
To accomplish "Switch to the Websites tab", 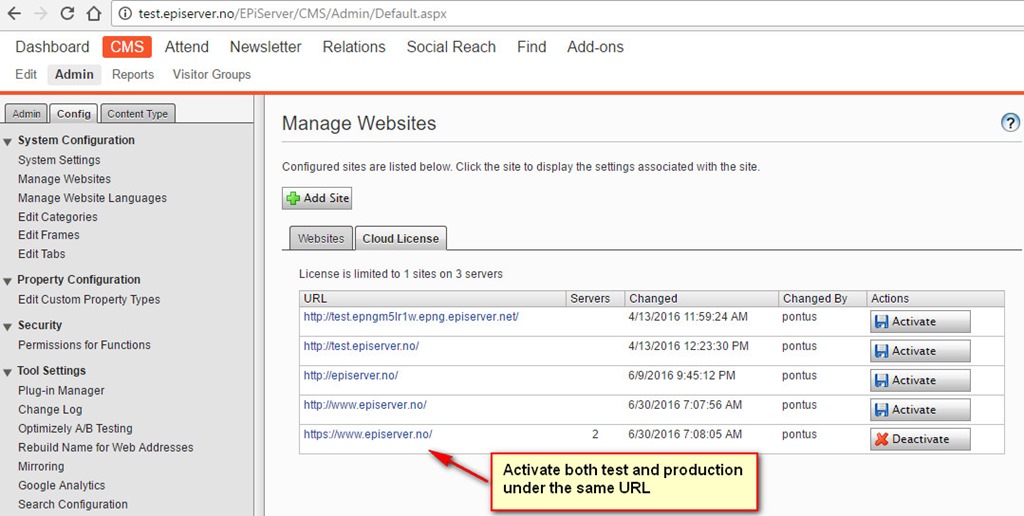I will (x=321, y=239).
